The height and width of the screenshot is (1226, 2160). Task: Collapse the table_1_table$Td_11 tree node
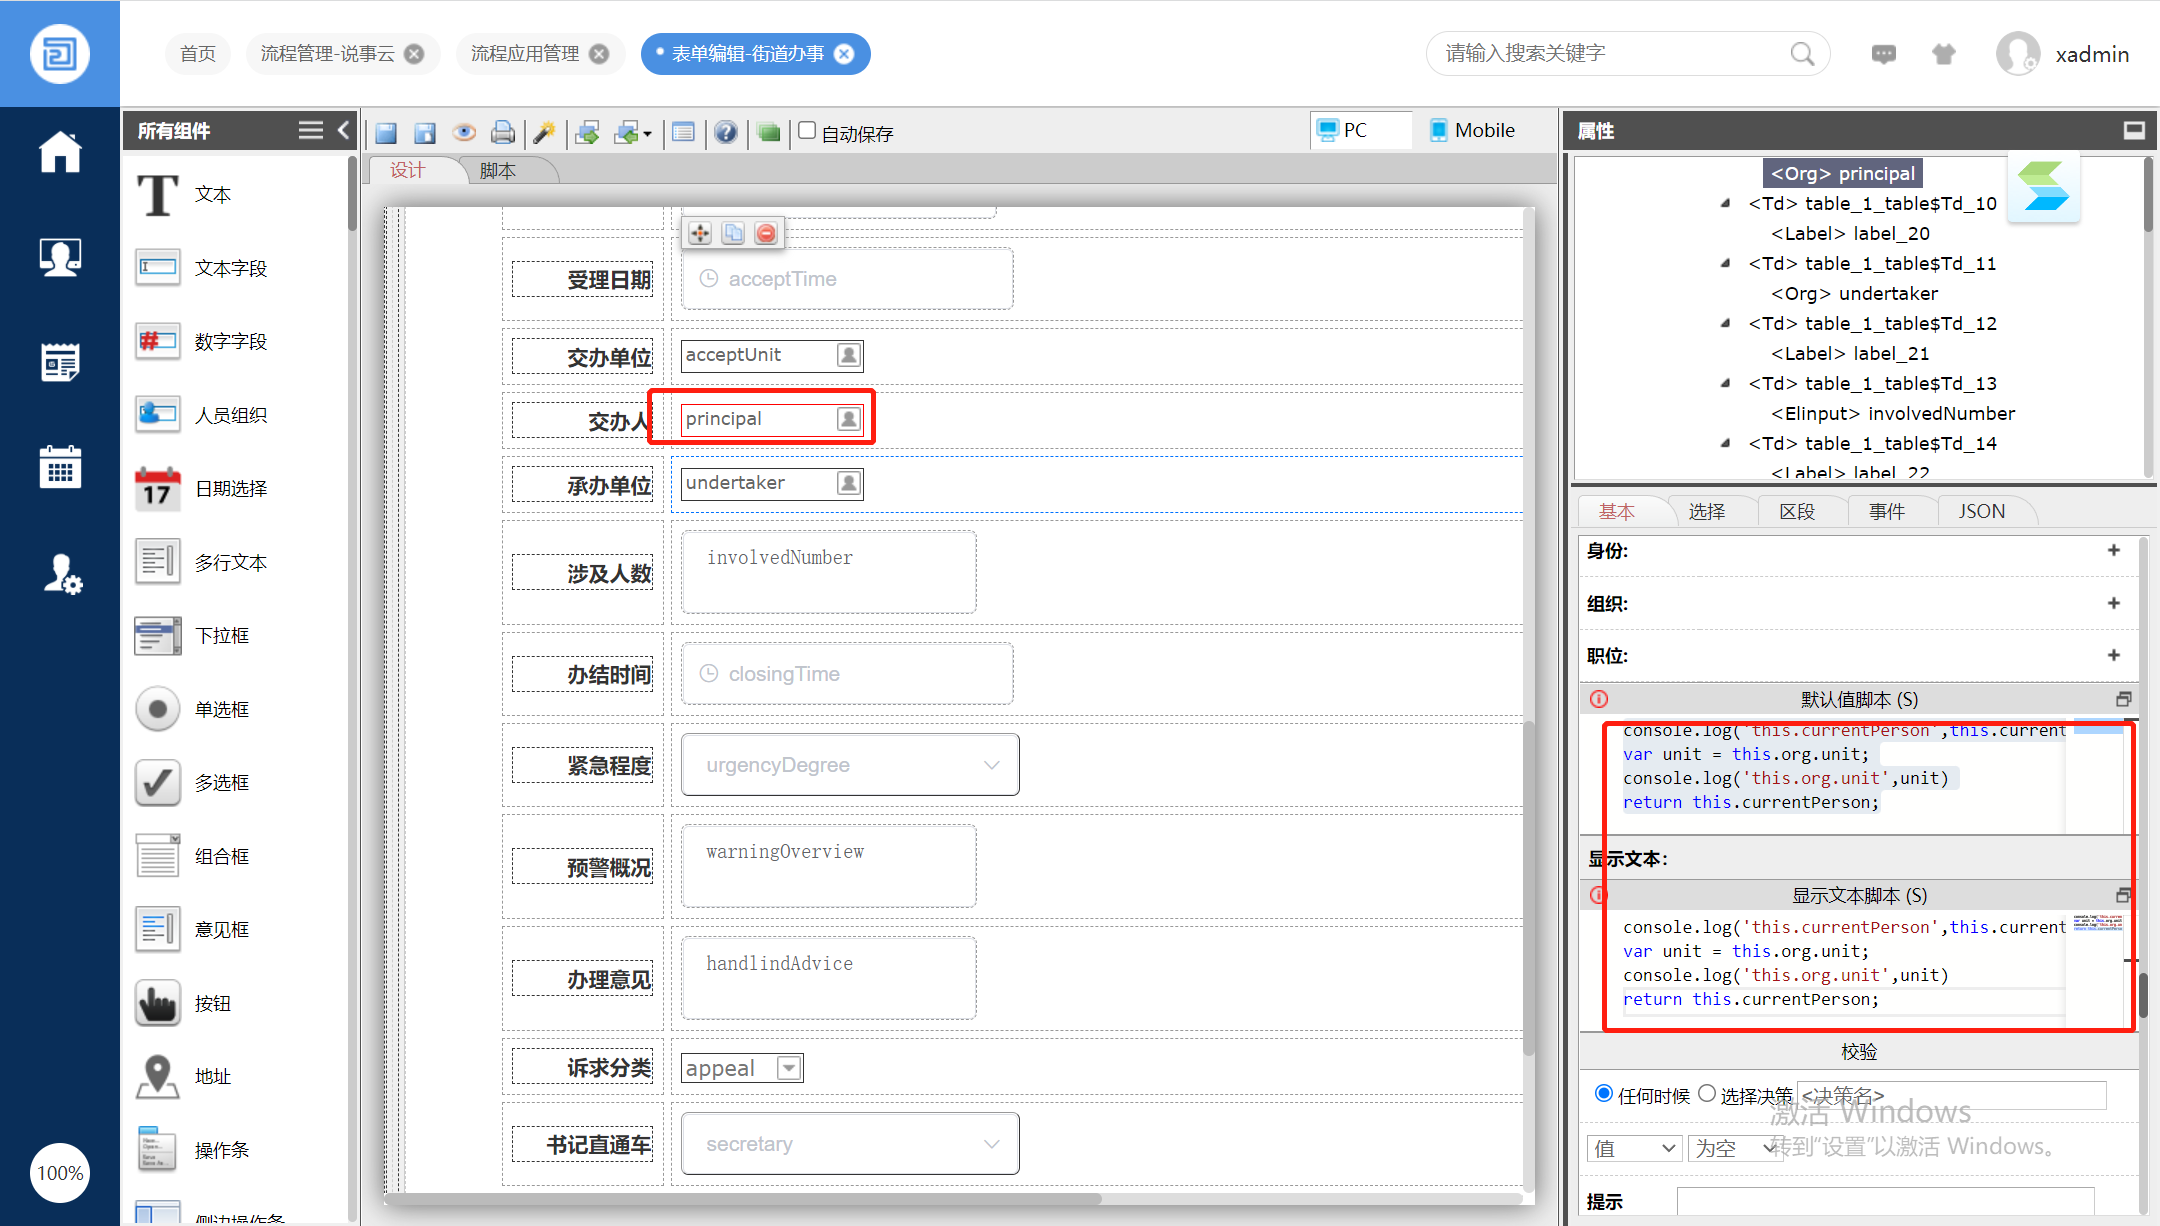[1725, 263]
